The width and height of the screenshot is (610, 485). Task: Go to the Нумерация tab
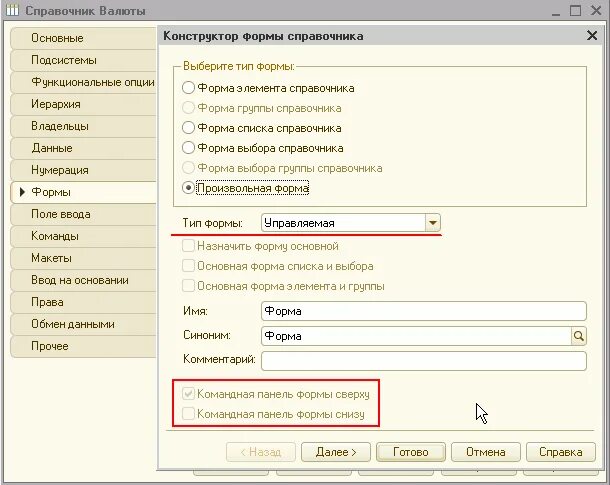click(83, 170)
